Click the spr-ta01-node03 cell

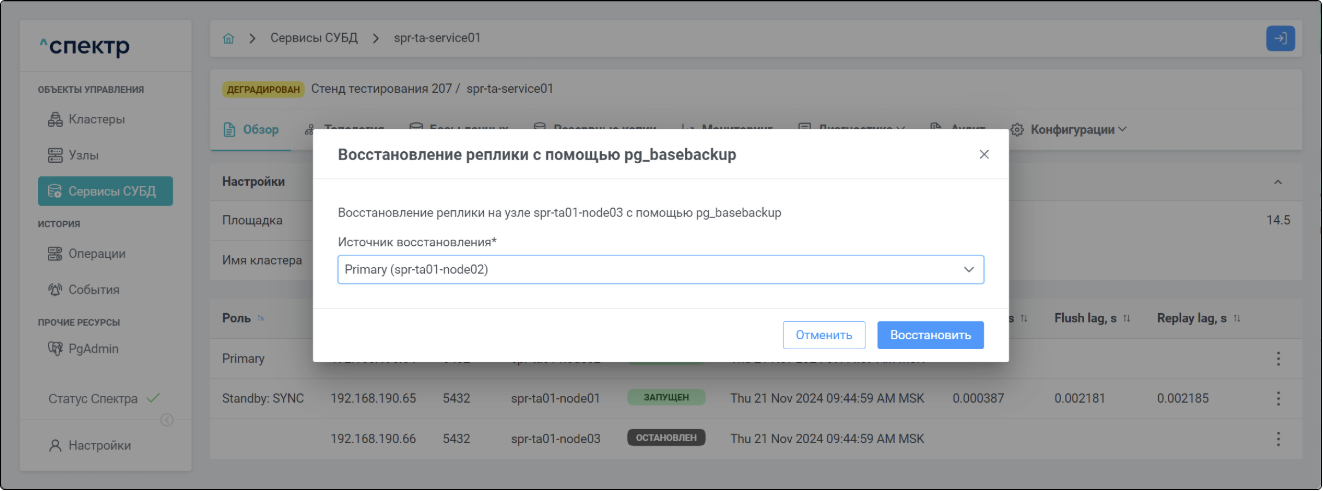(x=555, y=438)
